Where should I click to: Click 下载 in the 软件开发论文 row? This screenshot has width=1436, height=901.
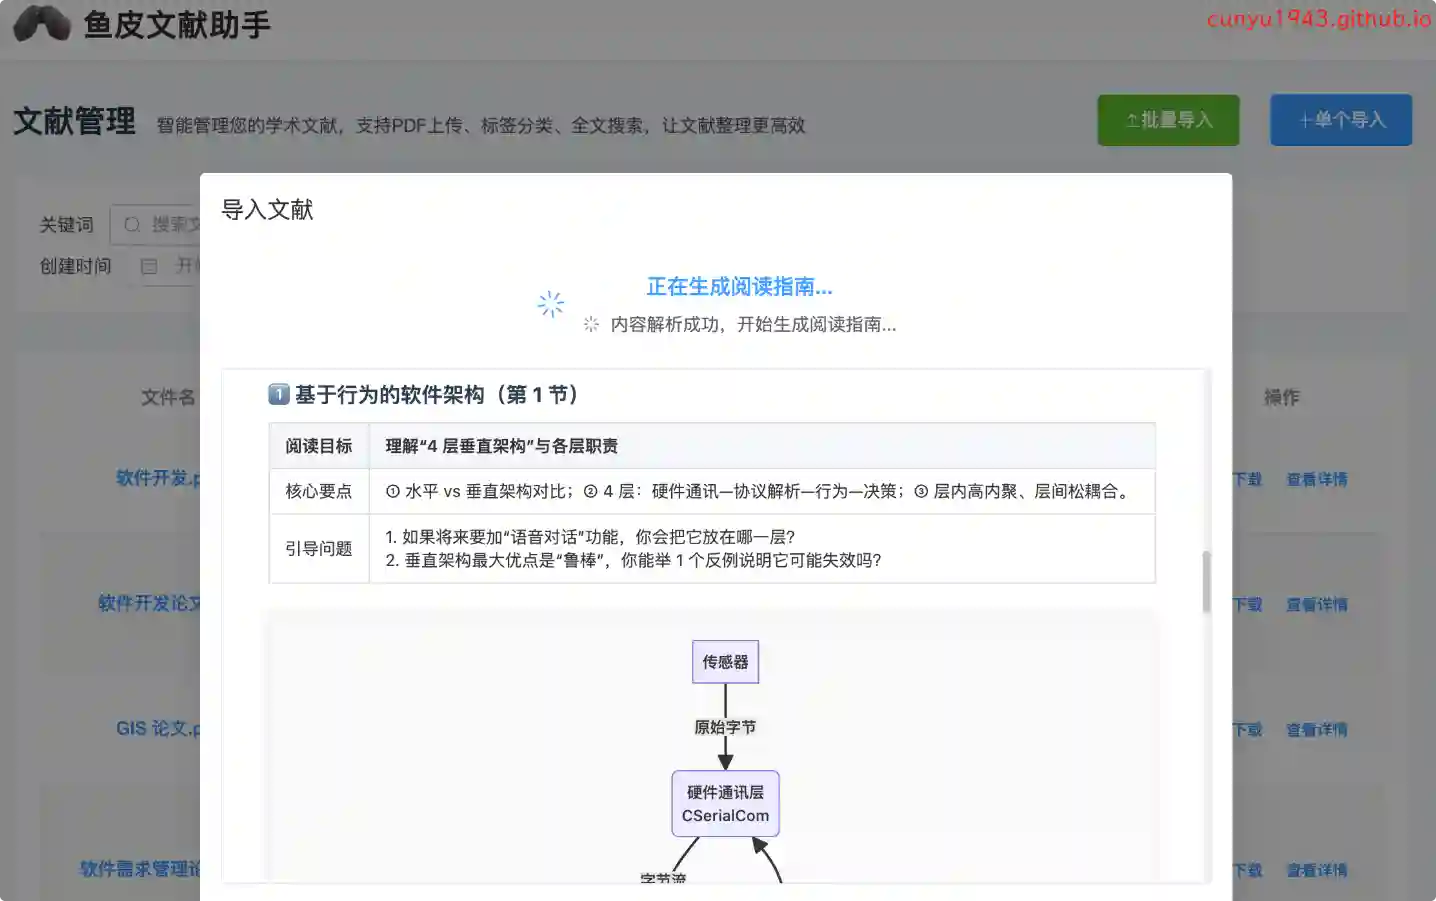tap(1247, 605)
